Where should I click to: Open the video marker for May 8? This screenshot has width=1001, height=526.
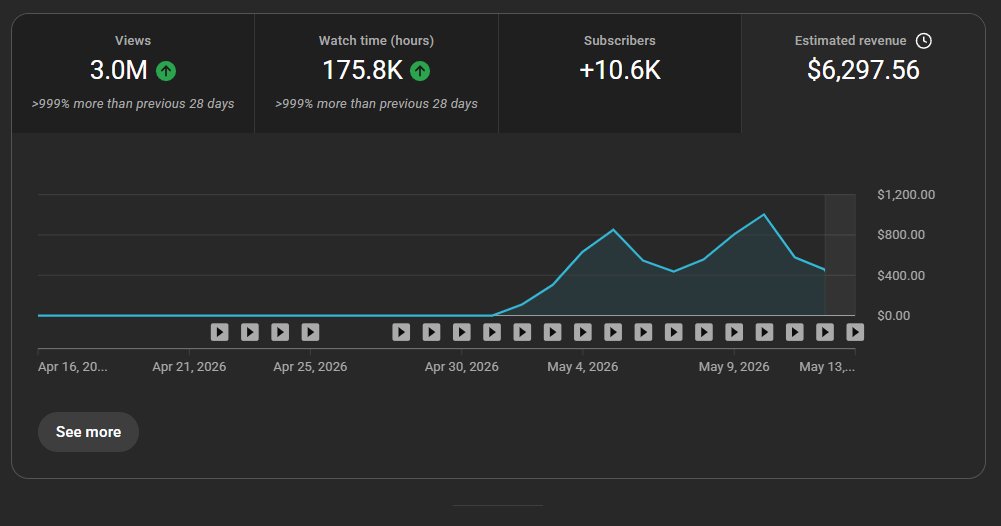coord(704,332)
